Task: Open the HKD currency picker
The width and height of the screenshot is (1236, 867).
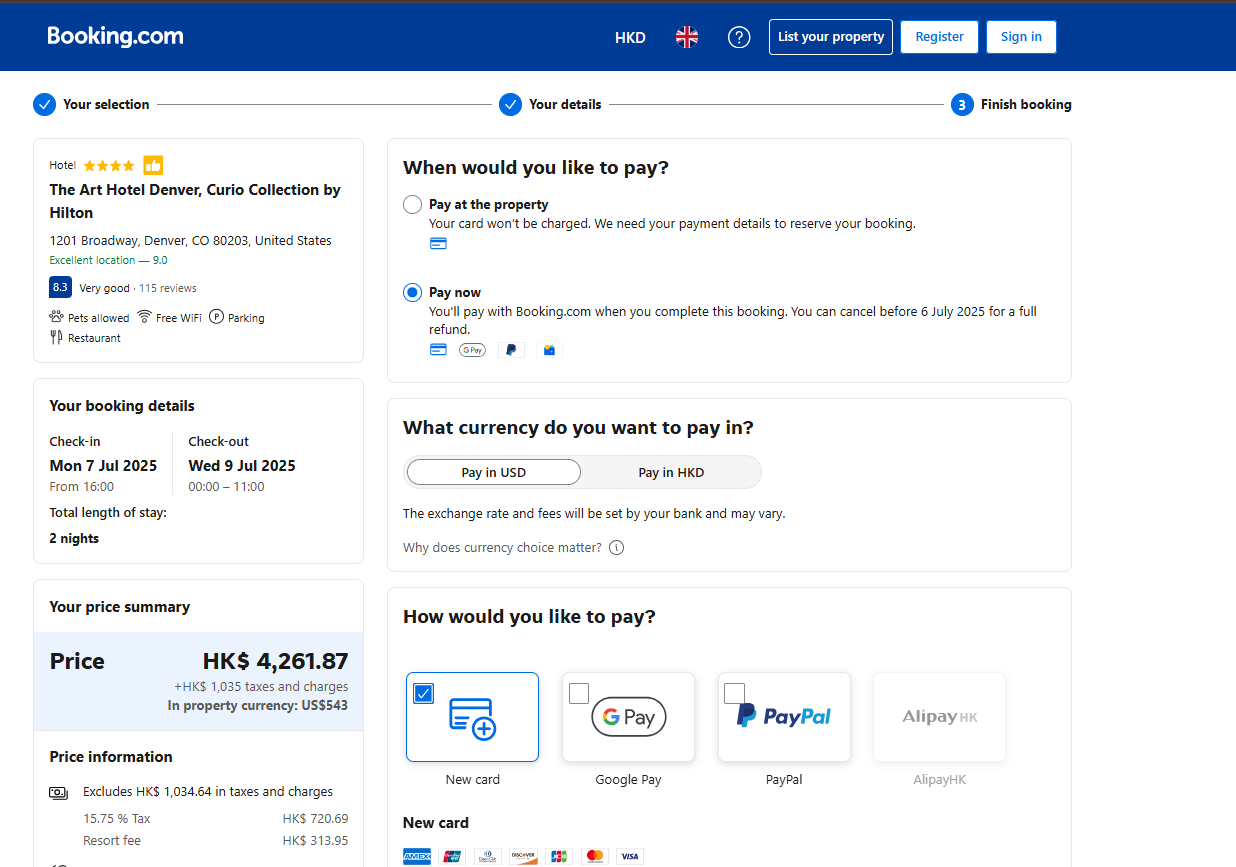Action: click(630, 37)
